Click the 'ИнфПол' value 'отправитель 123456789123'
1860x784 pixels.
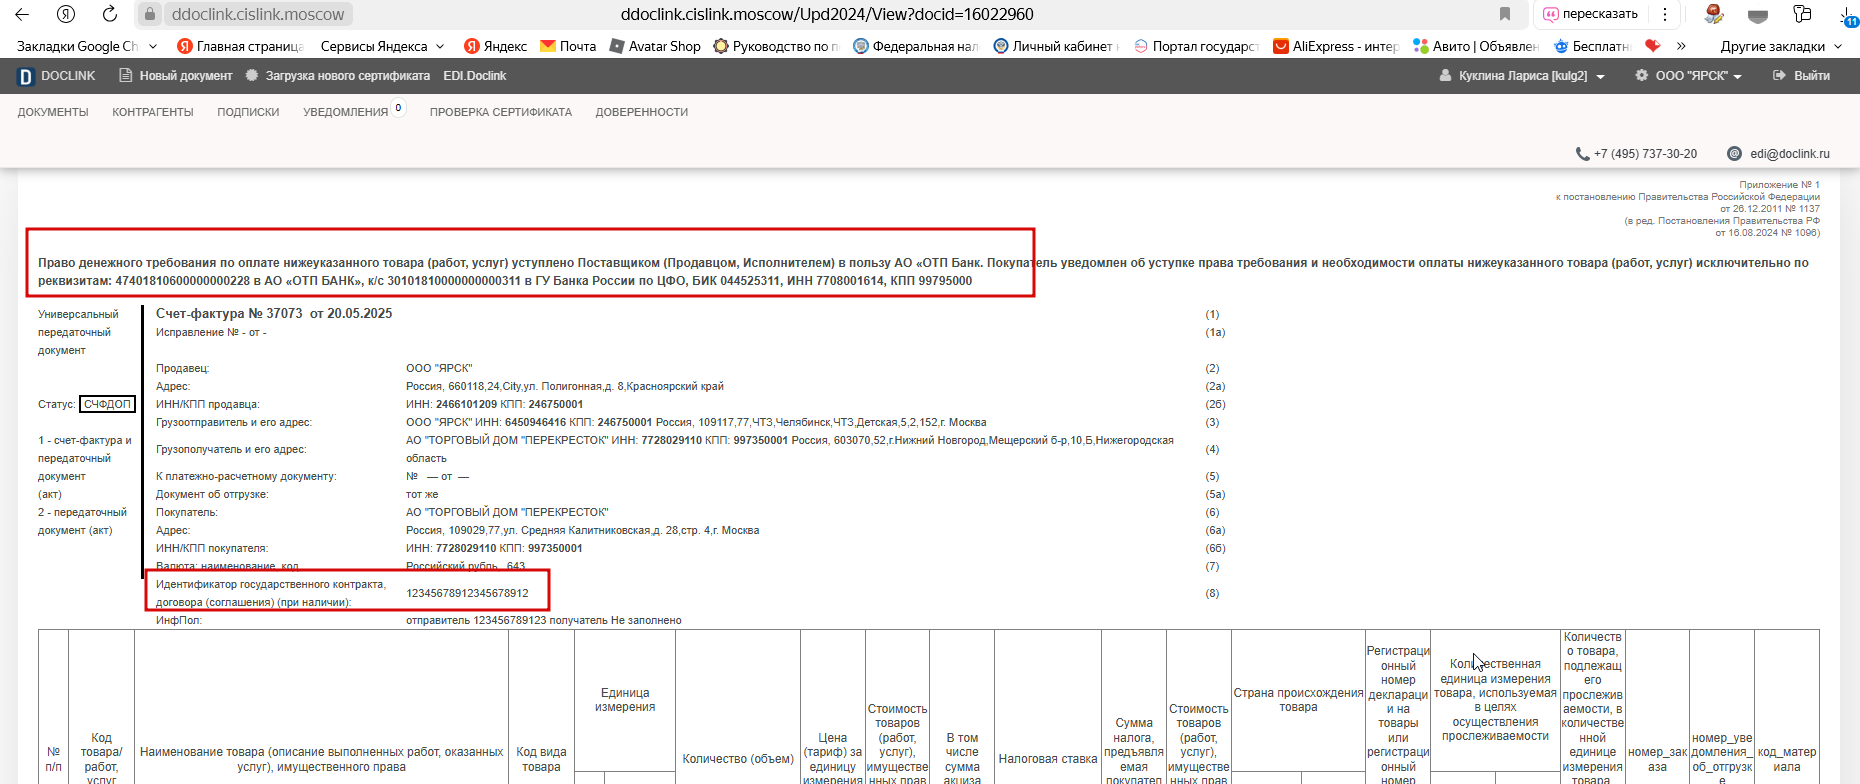476,620
